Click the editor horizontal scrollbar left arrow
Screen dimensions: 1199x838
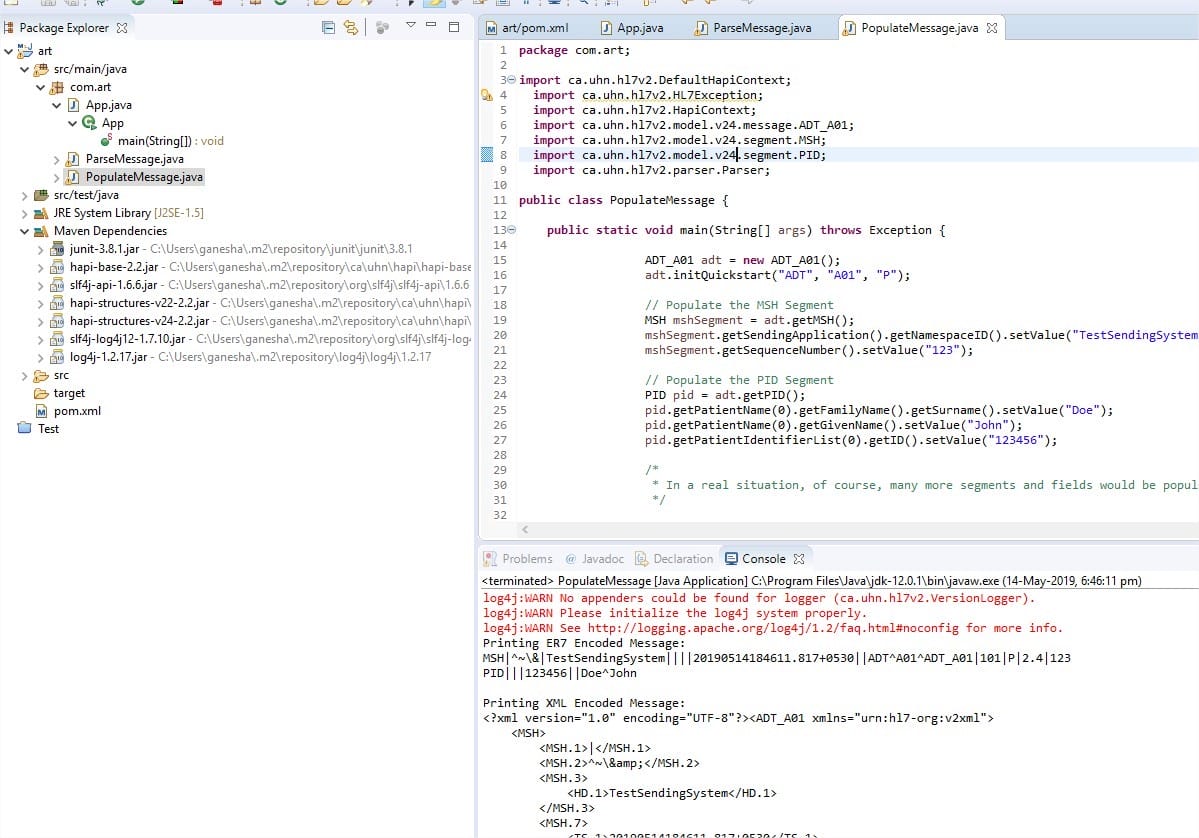tap(525, 529)
